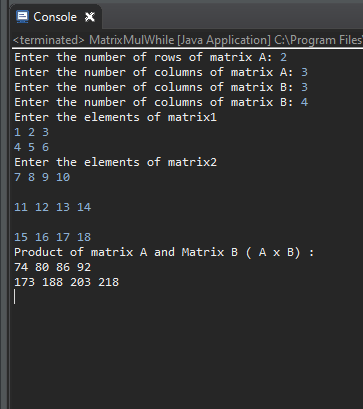Click the input row 7 8 9 10
The image size is (363, 409).
pyautogui.click(x=42, y=177)
